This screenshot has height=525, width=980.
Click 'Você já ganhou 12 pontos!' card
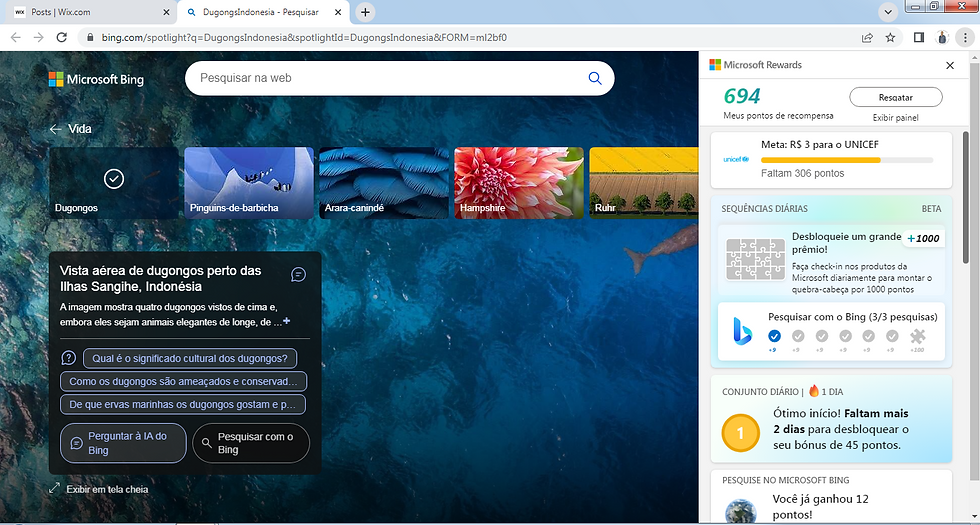pos(831,498)
